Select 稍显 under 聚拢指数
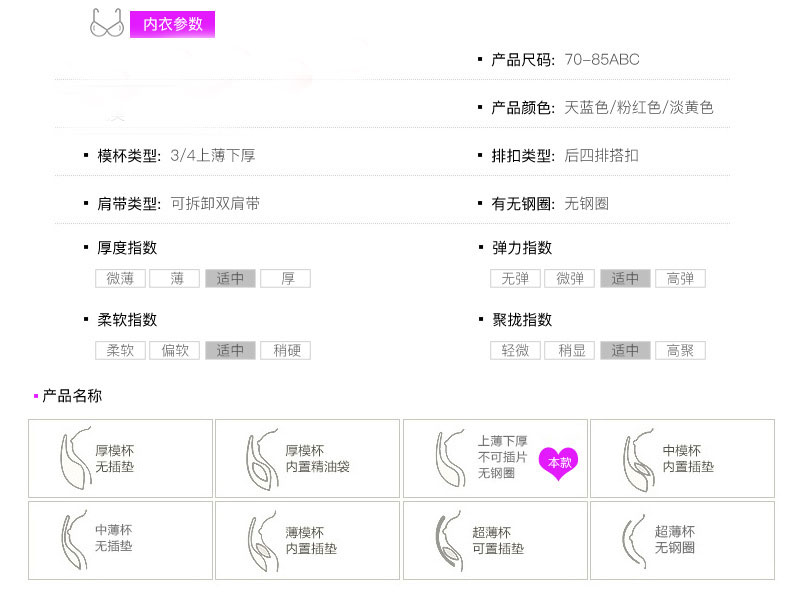This screenshot has height=600, width=790. [x=571, y=351]
